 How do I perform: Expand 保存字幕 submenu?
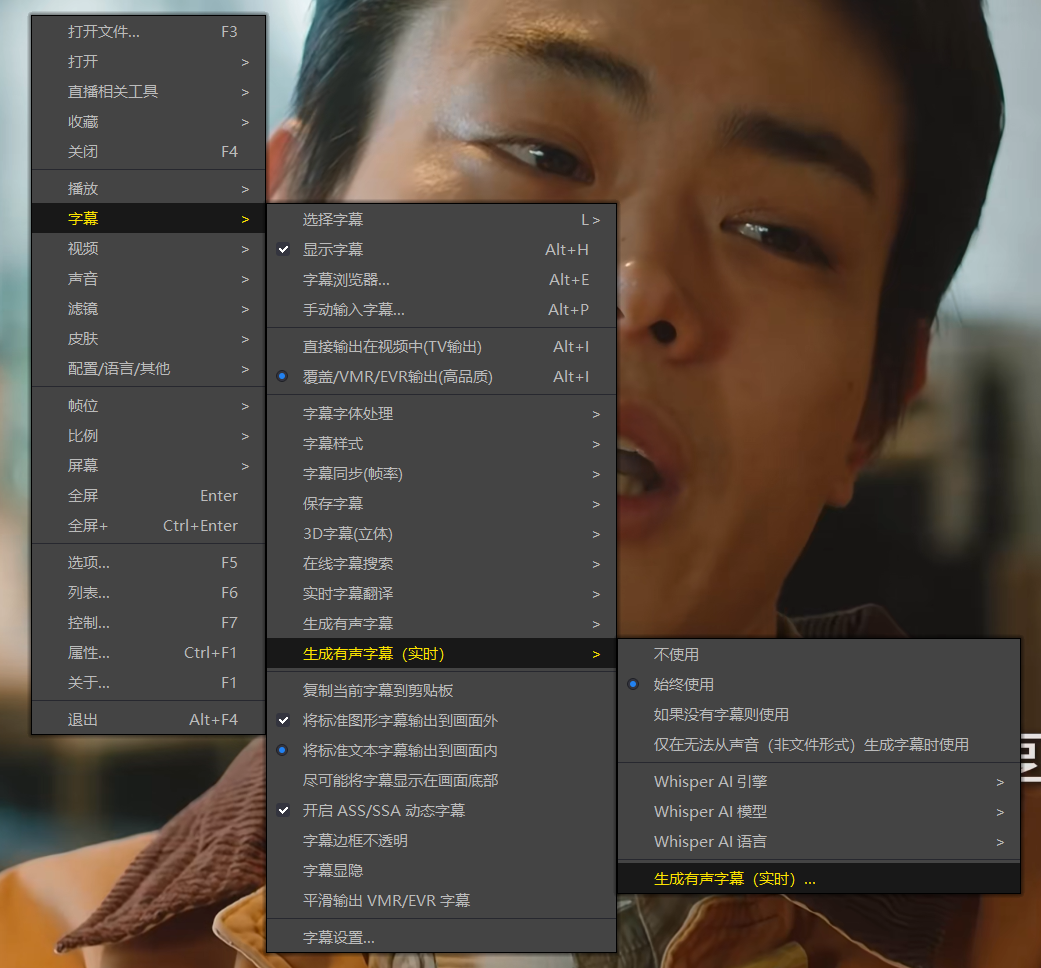pos(441,504)
